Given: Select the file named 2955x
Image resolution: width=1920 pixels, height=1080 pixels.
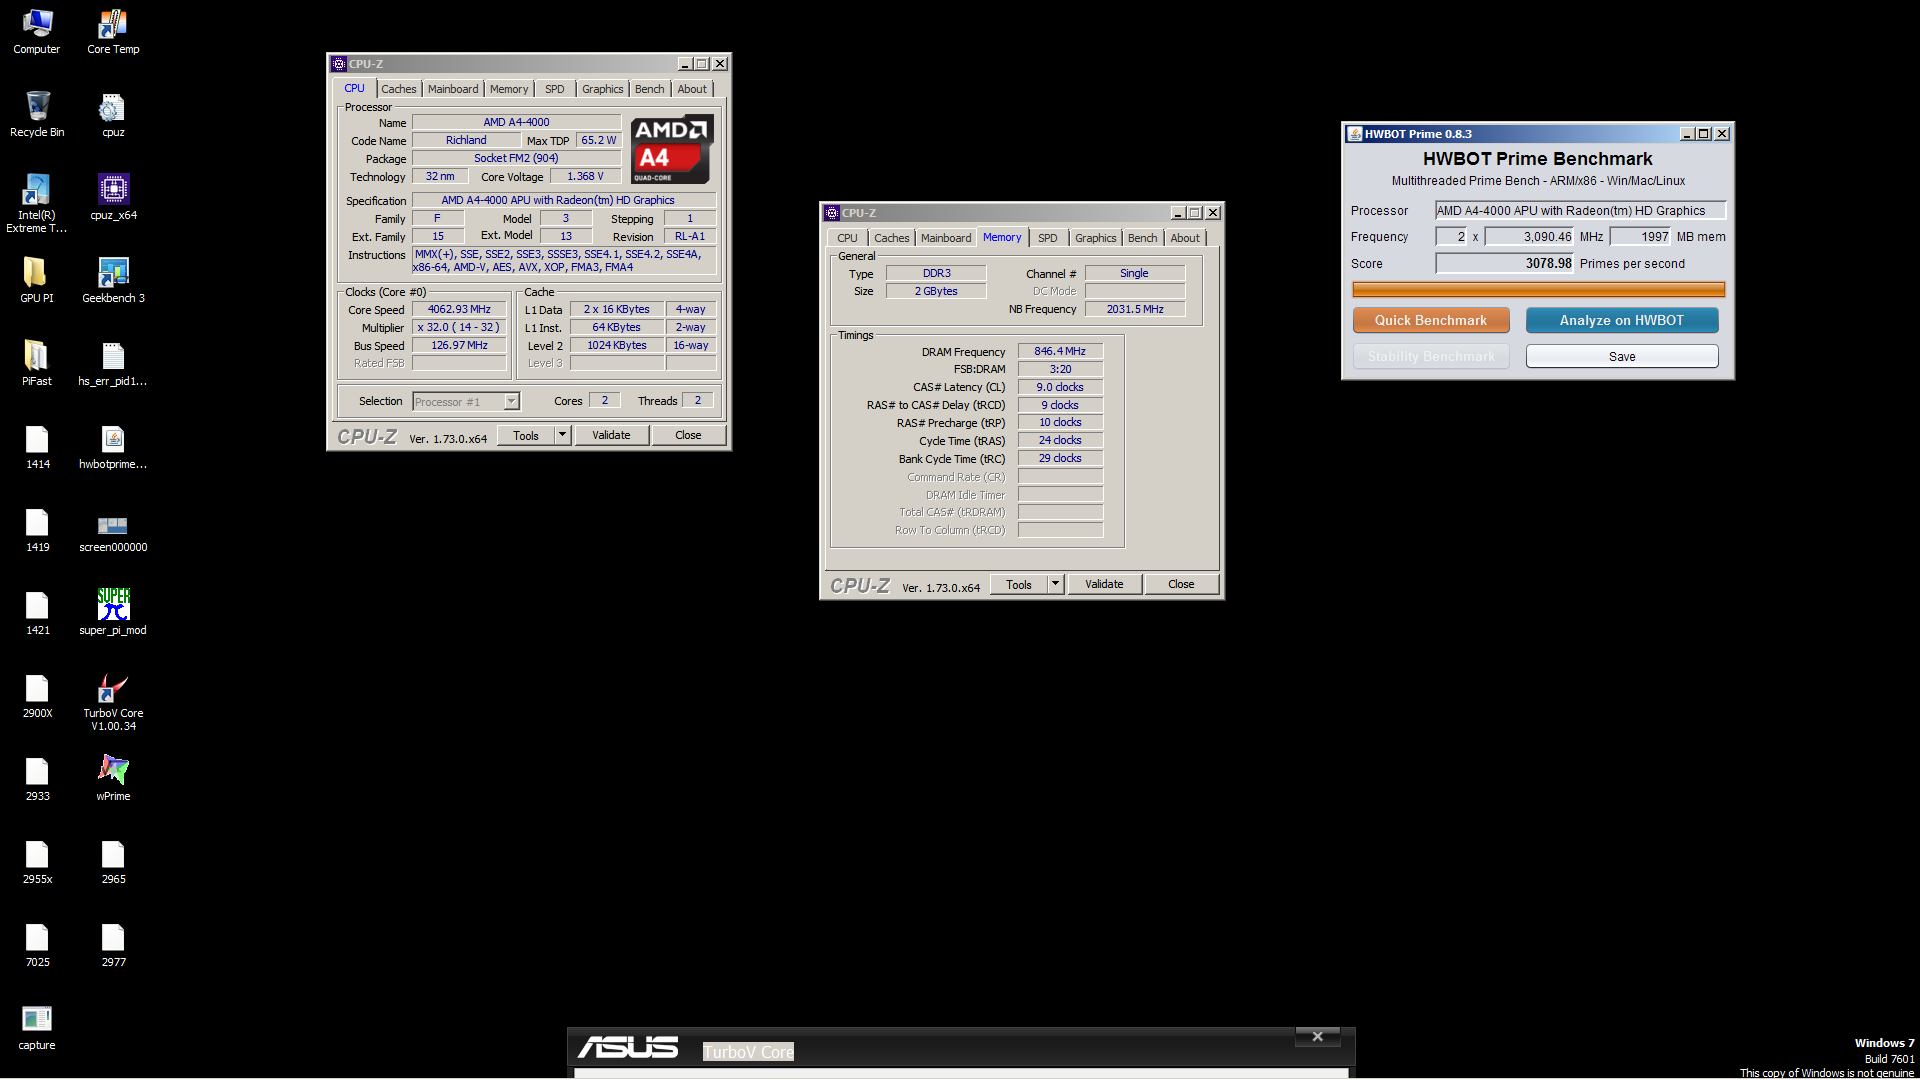Looking at the screenshot, I should point(37,861).
